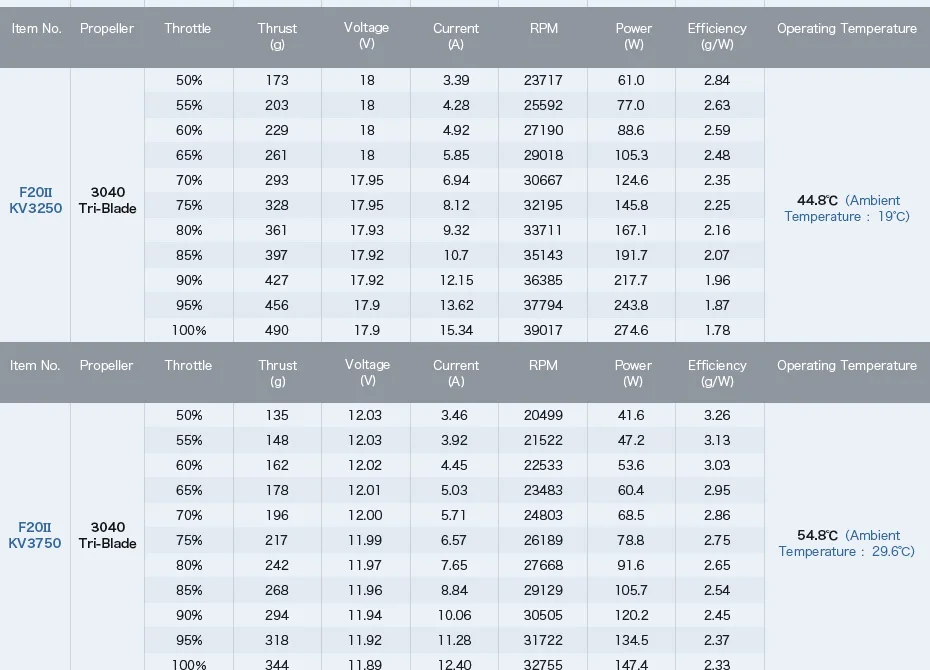The image size is (930, 670).
Task: Click the Efficiency (g/W) header in first table
Action: (717, 36)
